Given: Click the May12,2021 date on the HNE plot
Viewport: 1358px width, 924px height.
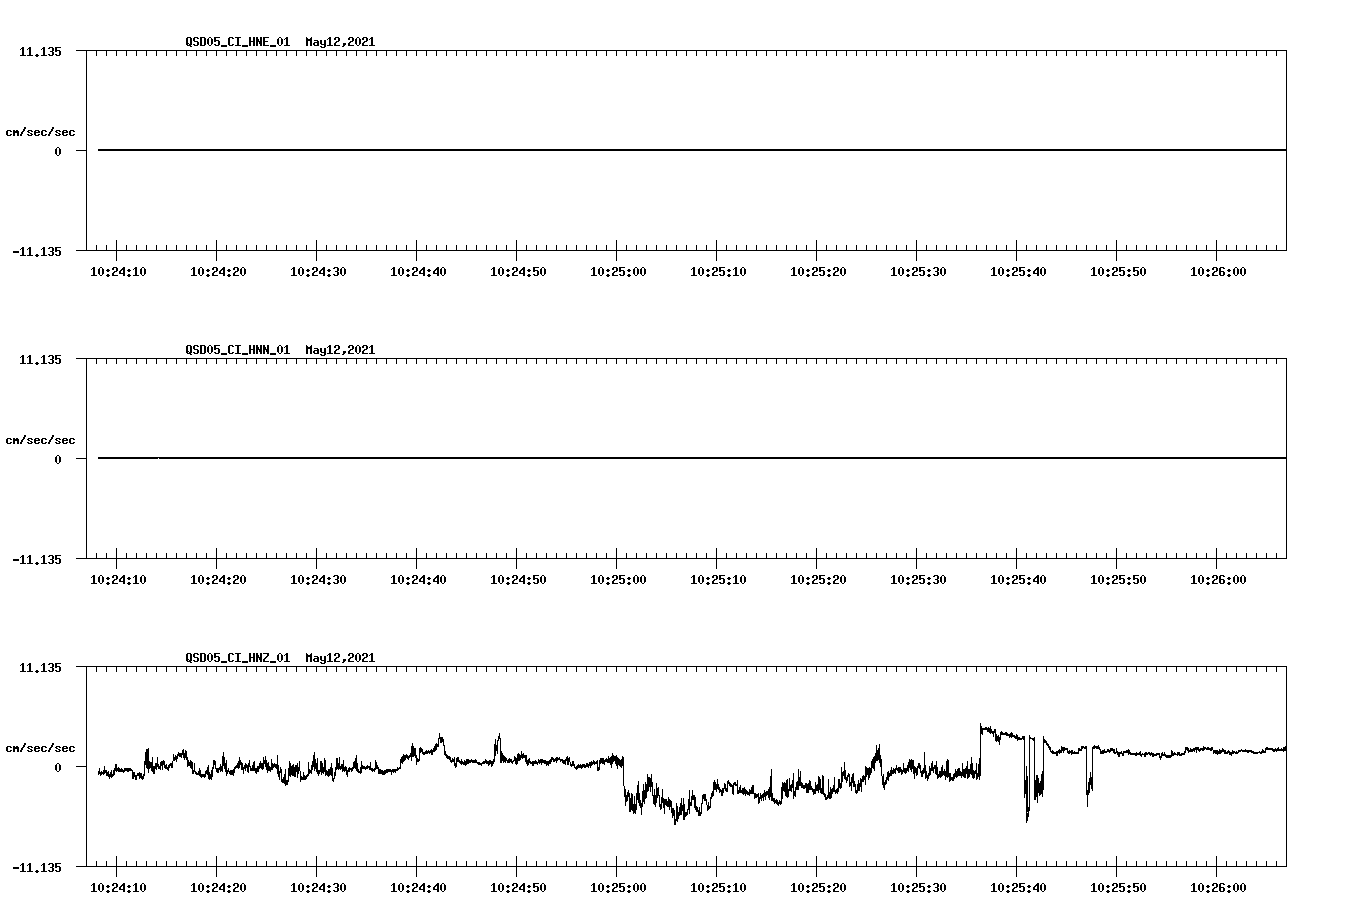Looking at the screenshot, I should coord(340,43).
